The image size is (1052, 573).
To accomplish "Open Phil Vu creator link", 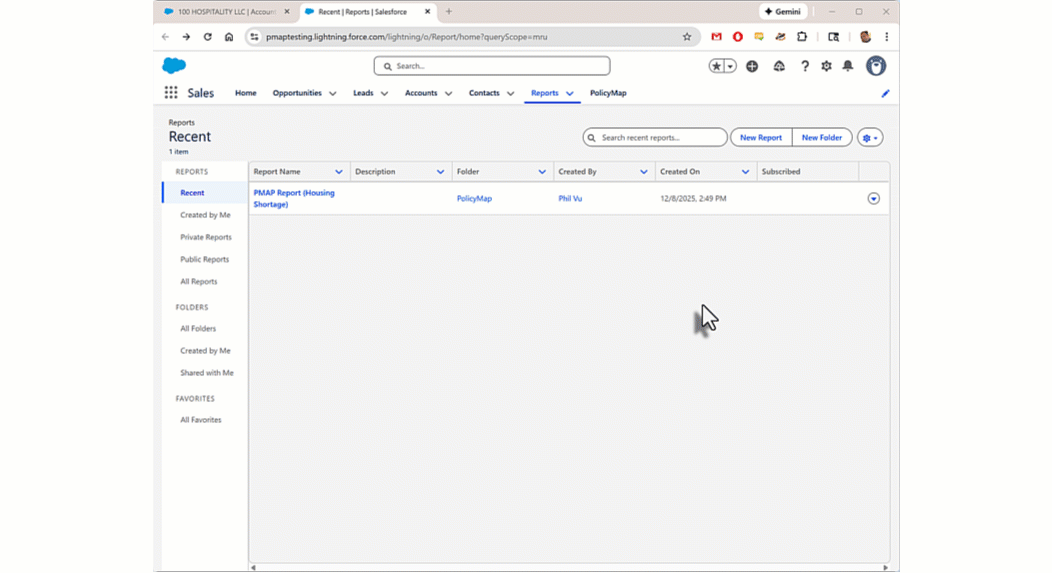I will coord(570,199).
